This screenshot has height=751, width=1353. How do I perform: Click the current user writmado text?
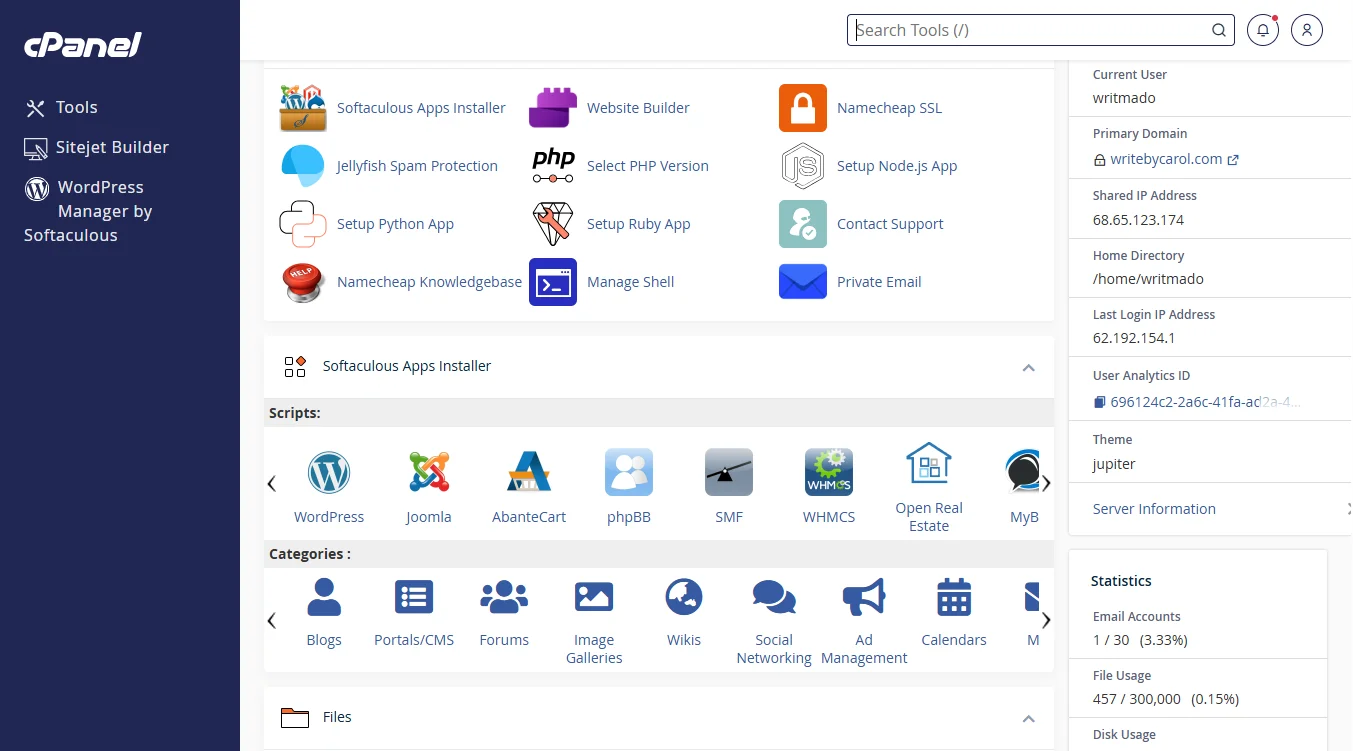coord(1124,98)
